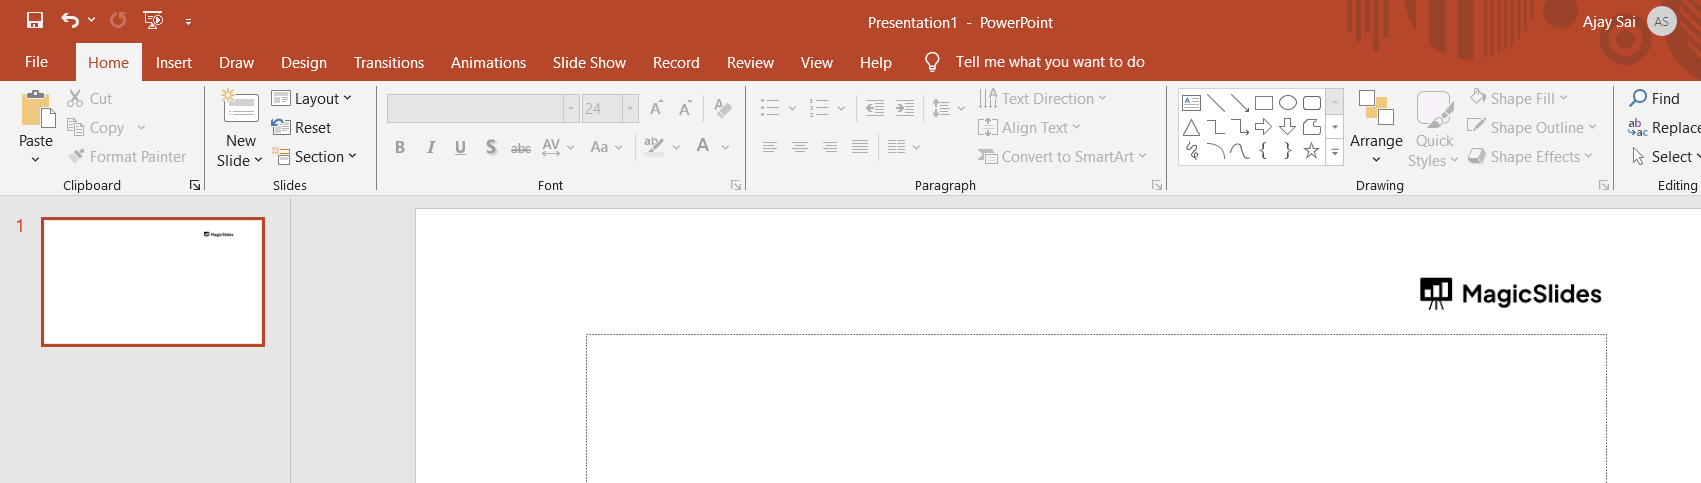This screenshot has width=1701, height=483.
Task: Expand the Paste options arrow
Action: pos(36,159)
